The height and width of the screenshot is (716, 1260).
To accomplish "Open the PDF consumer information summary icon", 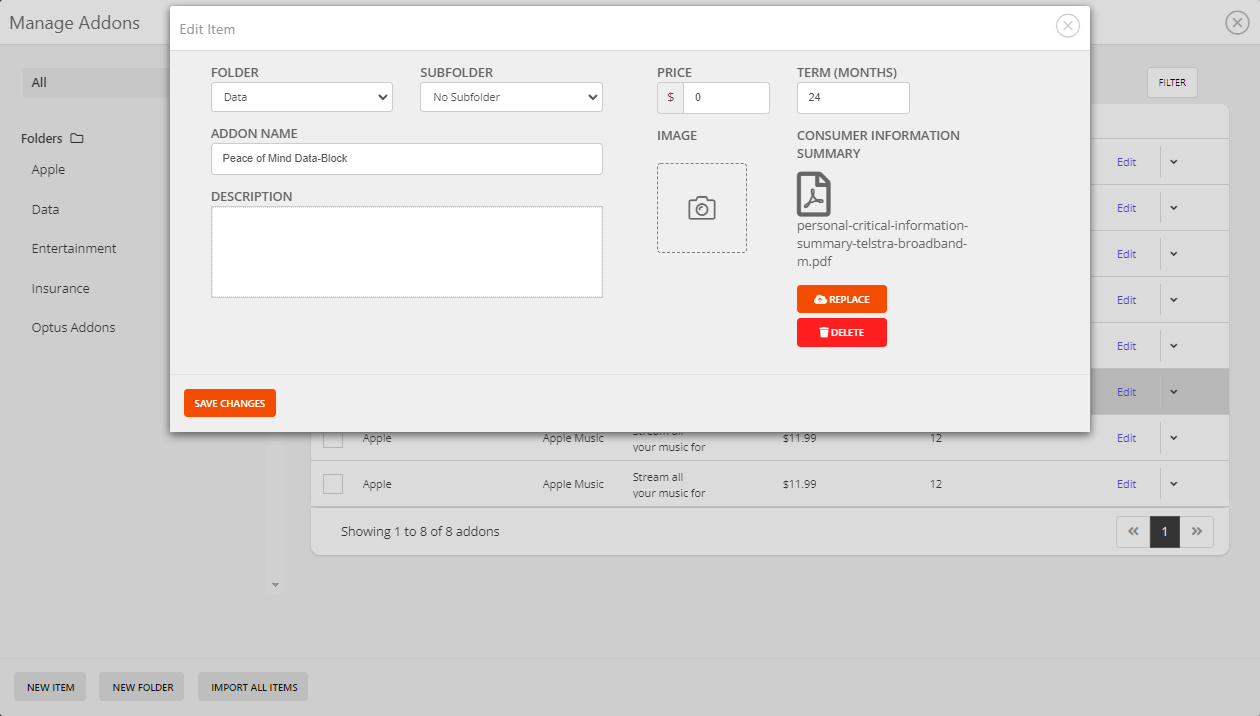I will click(x=813, y=194).
